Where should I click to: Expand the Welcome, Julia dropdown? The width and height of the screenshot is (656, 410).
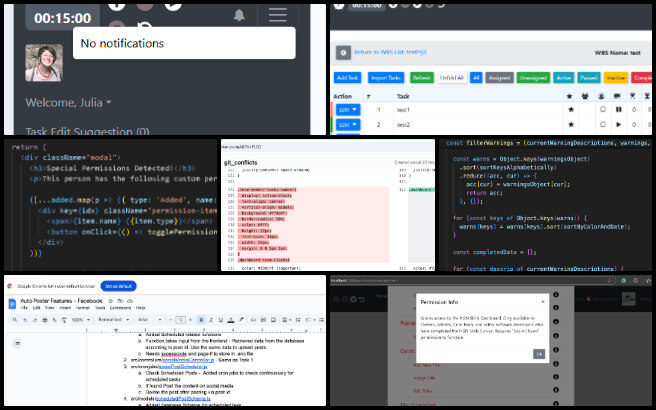[x=68, y=102]
